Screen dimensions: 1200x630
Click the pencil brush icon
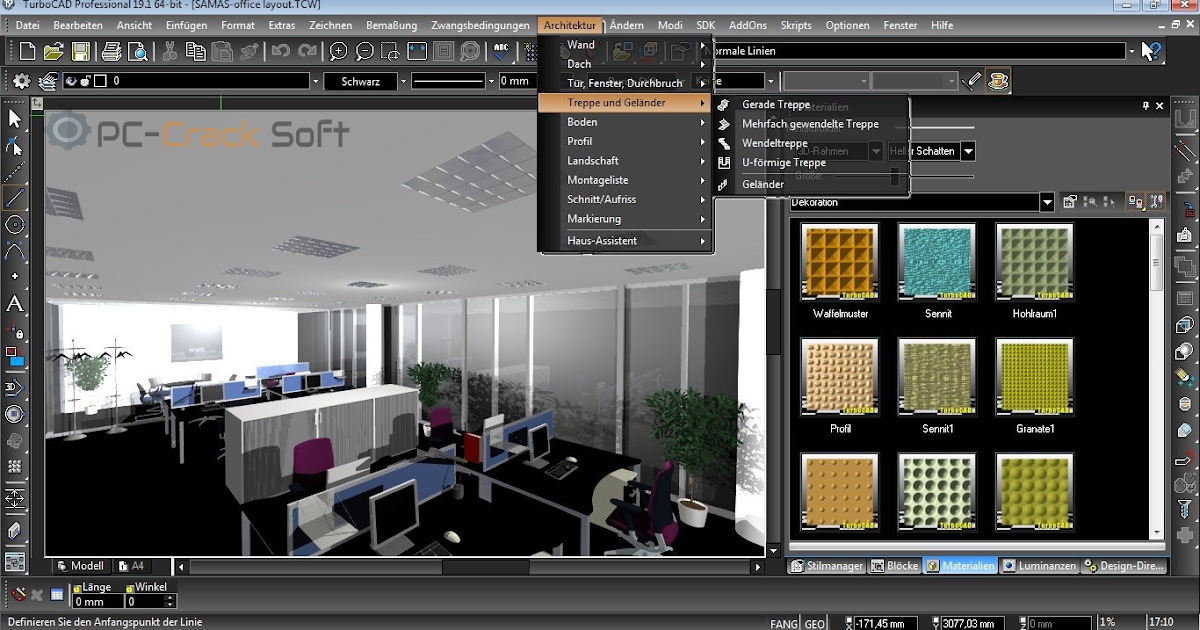click(x=972, y=81)
